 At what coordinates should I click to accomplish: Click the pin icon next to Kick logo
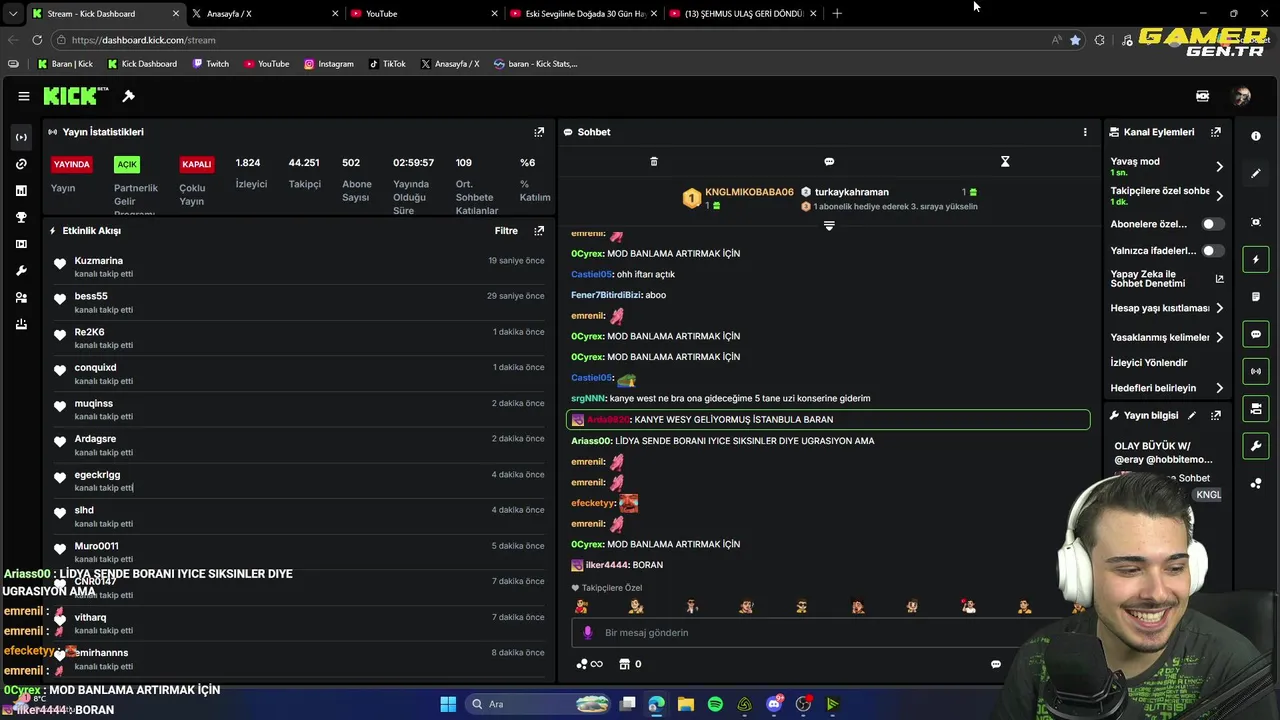(x=128, y=96)
